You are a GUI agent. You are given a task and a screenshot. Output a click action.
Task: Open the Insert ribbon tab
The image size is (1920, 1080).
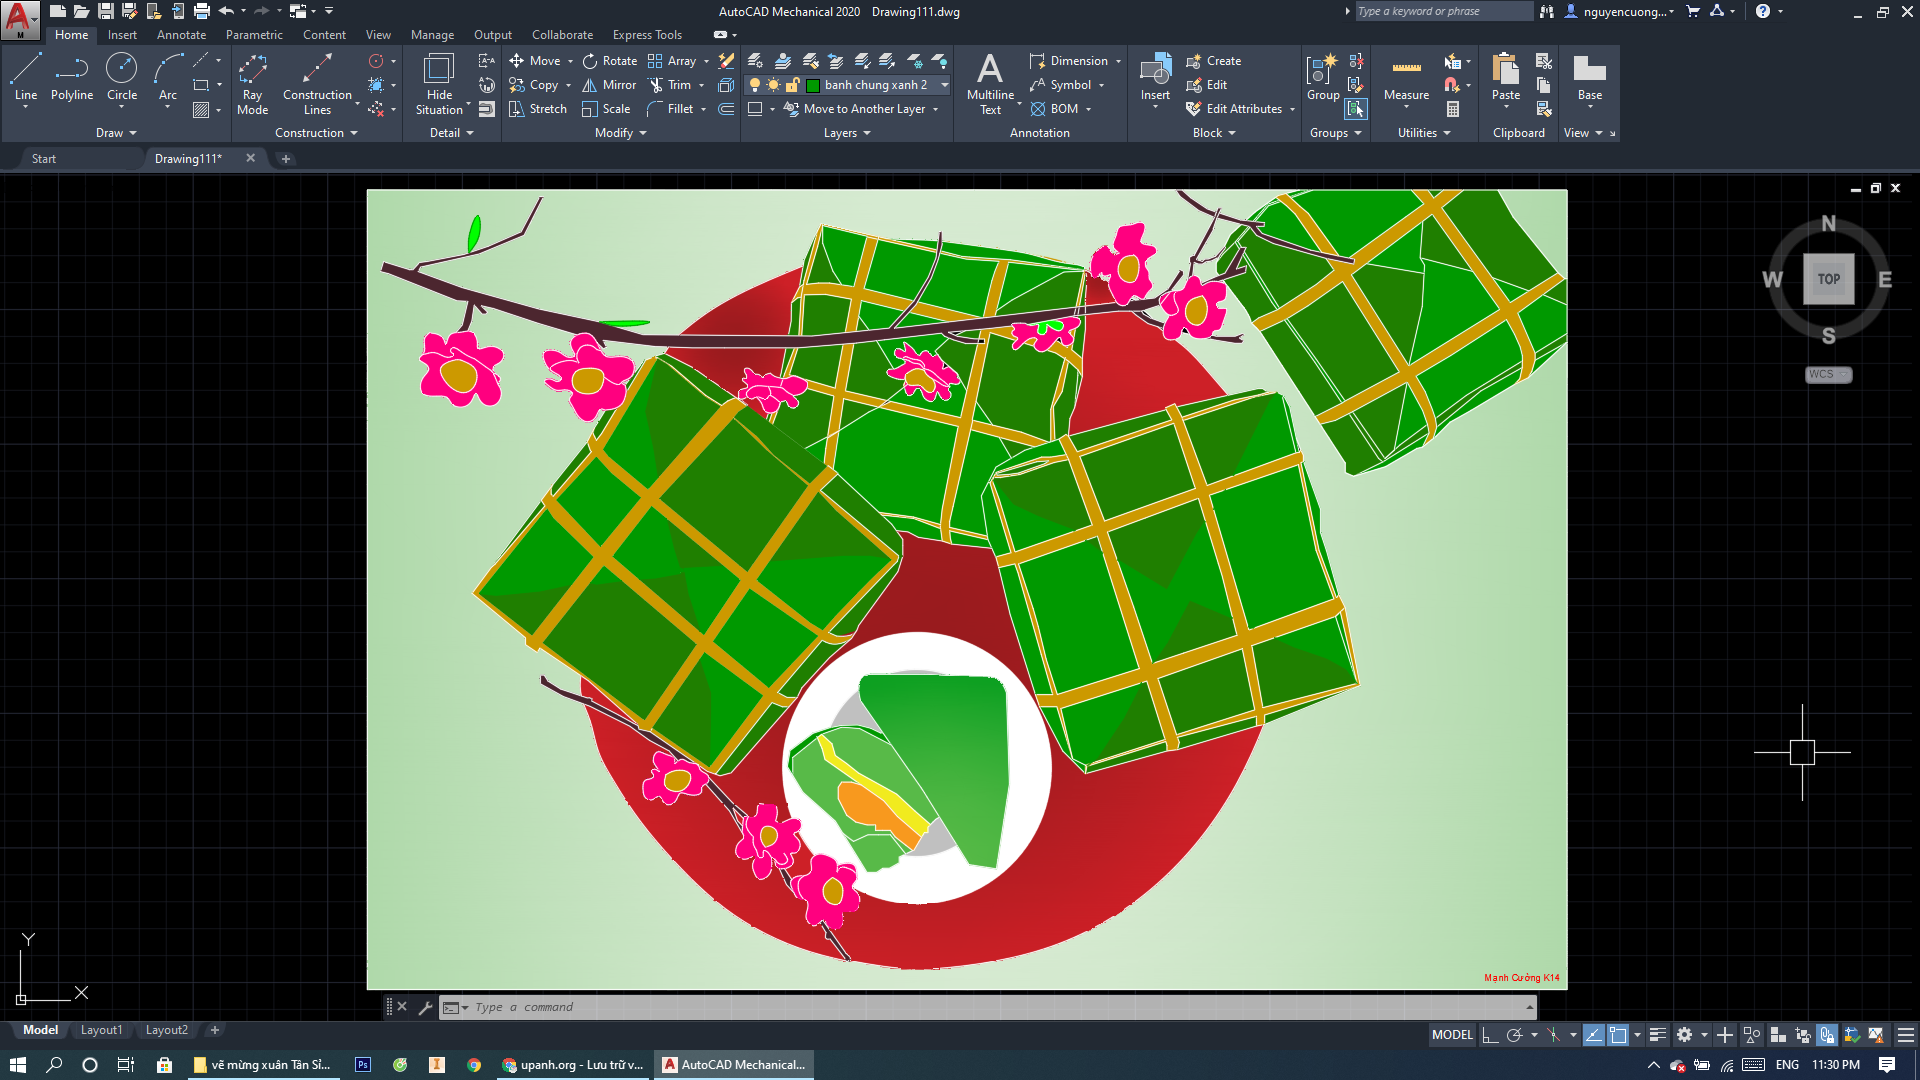[122, 35]
